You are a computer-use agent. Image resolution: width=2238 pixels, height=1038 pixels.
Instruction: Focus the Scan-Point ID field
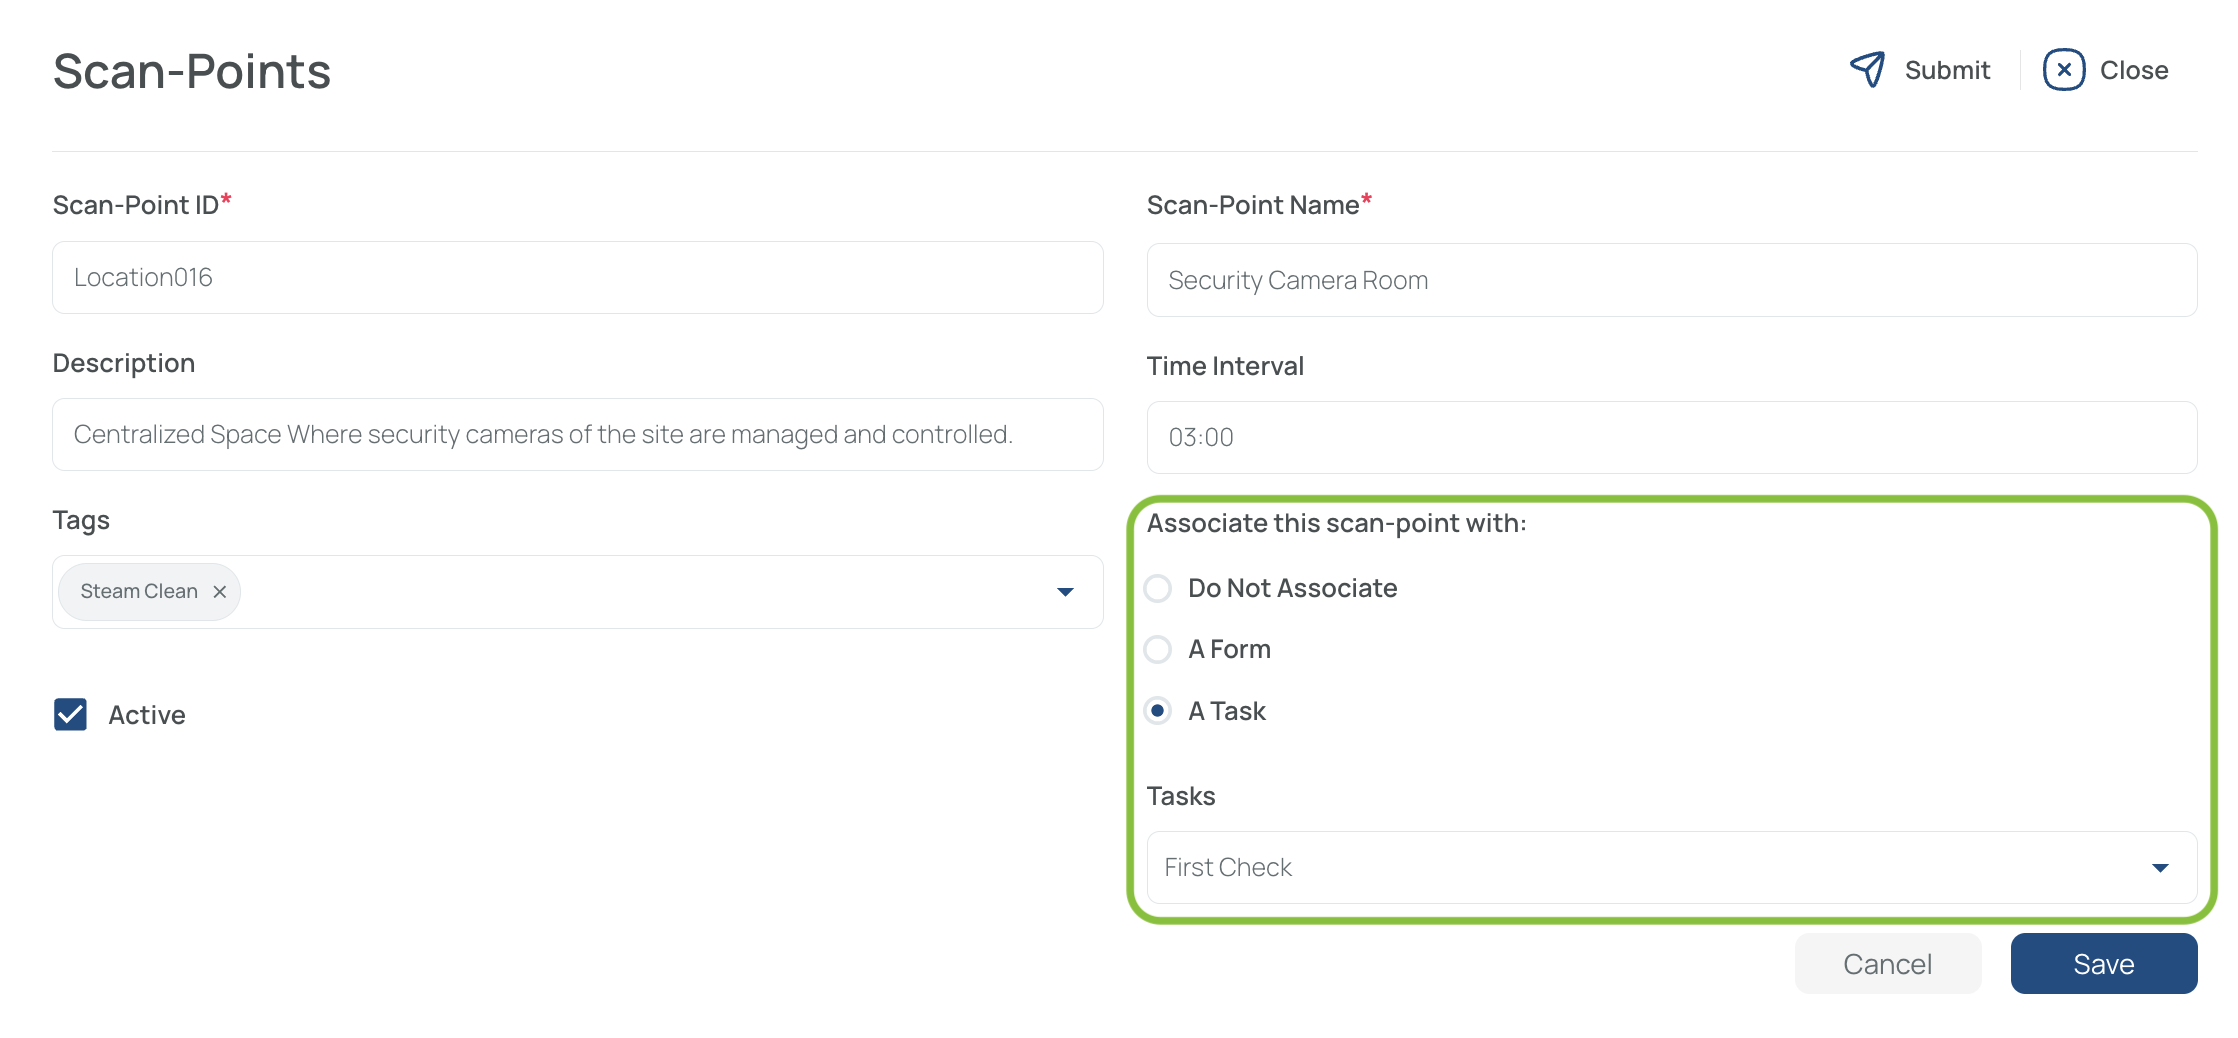tap(578, 278)
